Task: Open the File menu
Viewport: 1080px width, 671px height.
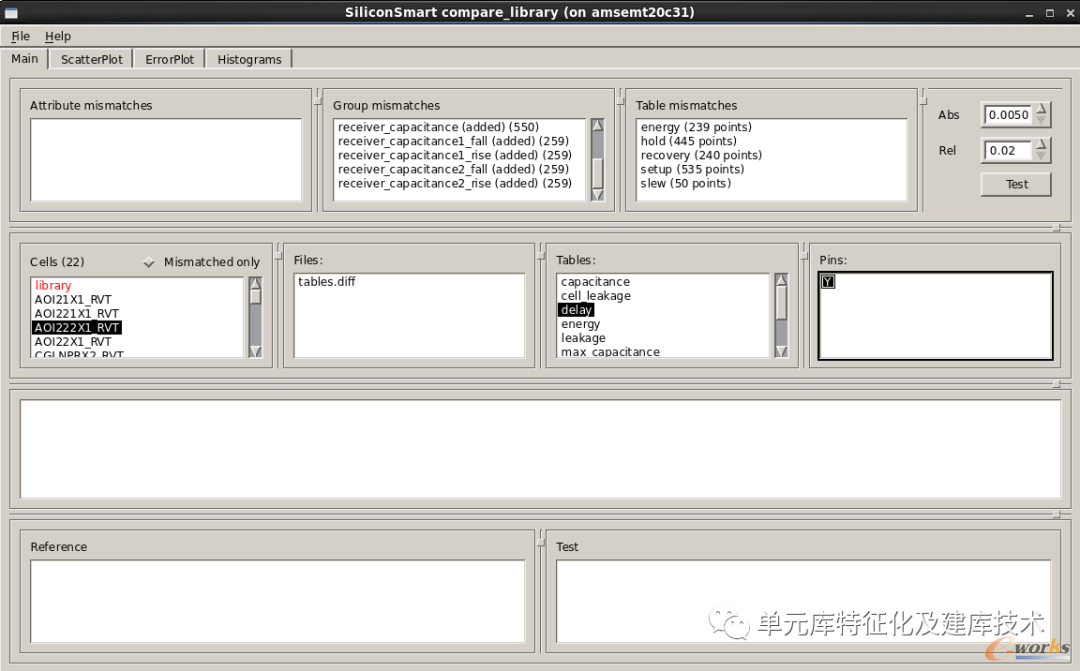Action: click(21, 37)
